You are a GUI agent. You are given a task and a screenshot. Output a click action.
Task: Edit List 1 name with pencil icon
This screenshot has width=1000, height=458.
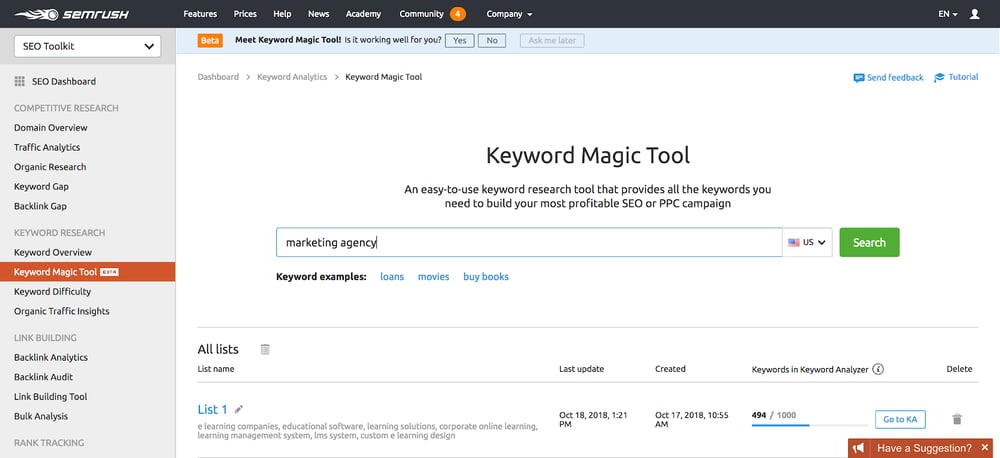click(239, 410)
